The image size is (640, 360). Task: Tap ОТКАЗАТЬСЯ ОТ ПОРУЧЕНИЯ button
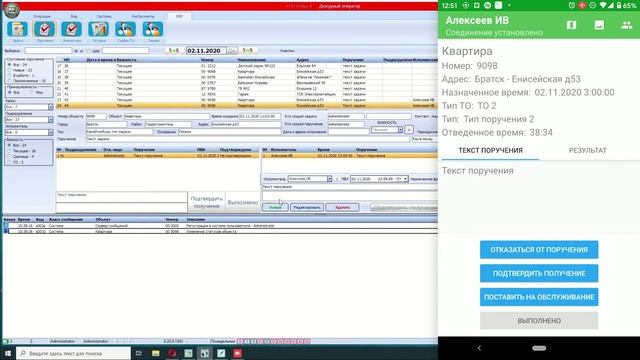(x=539, y=249)
